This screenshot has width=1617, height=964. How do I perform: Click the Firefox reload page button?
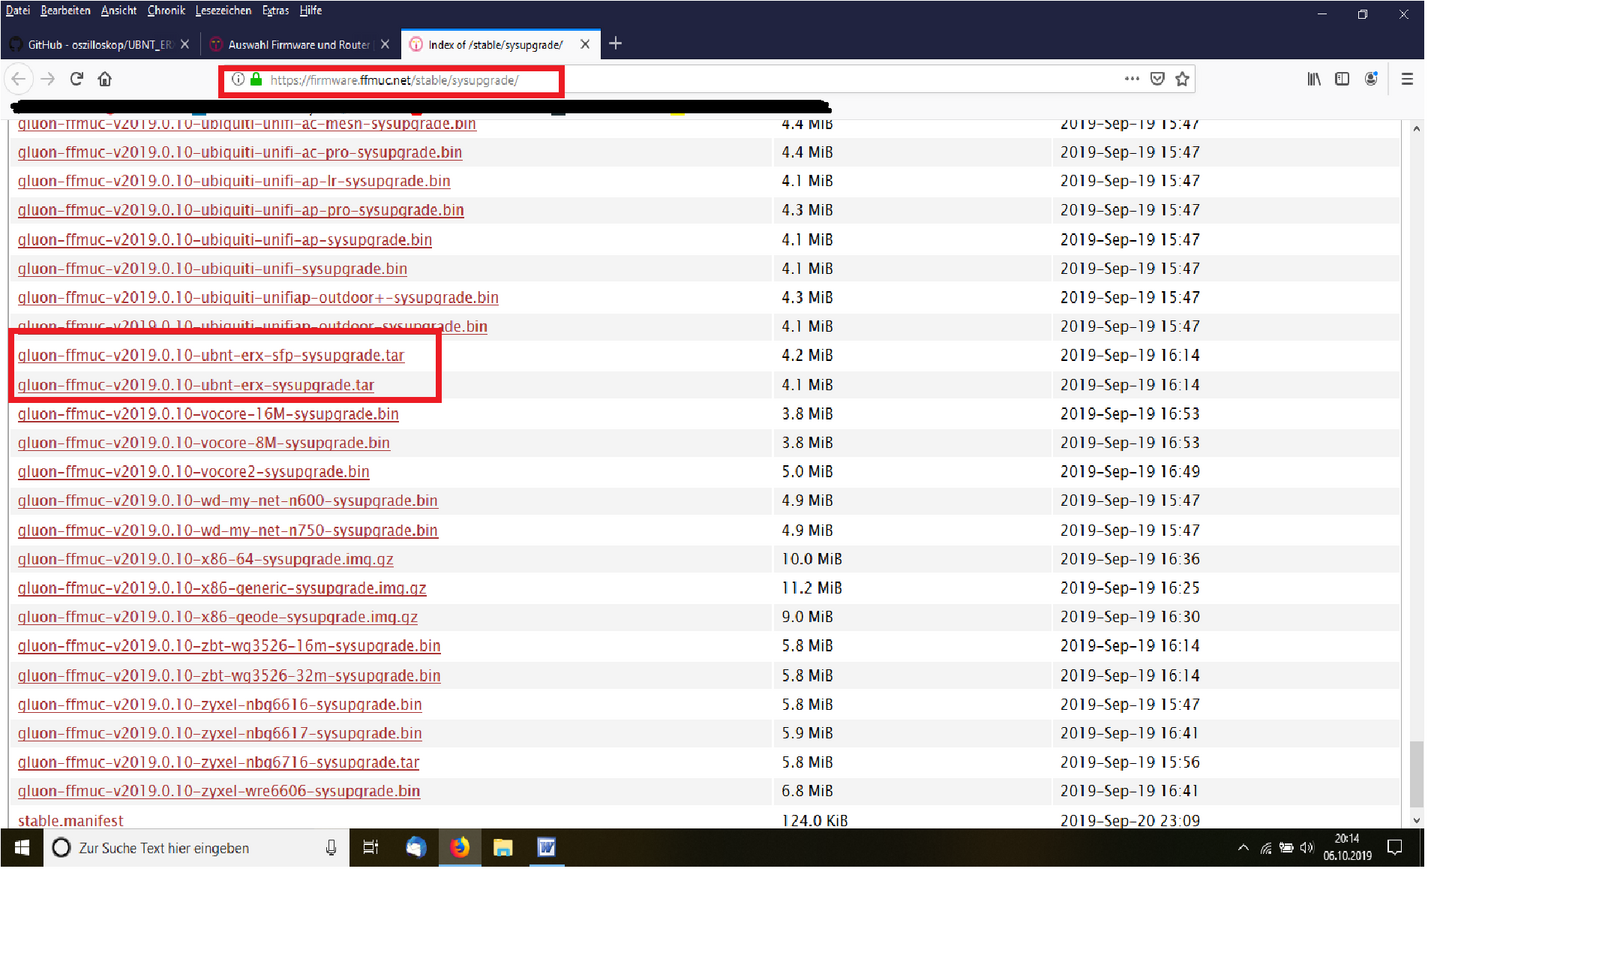click(x=76, y=79)
